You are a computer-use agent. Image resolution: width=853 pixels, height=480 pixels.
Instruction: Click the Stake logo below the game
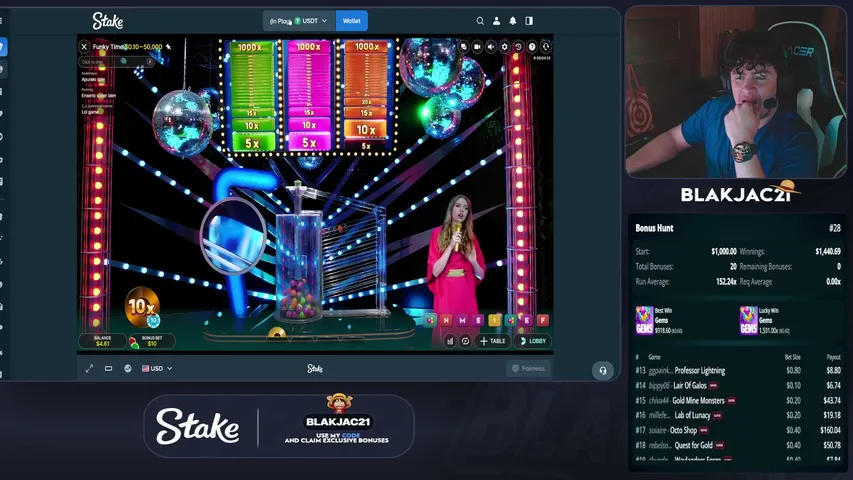pos(315,368)
